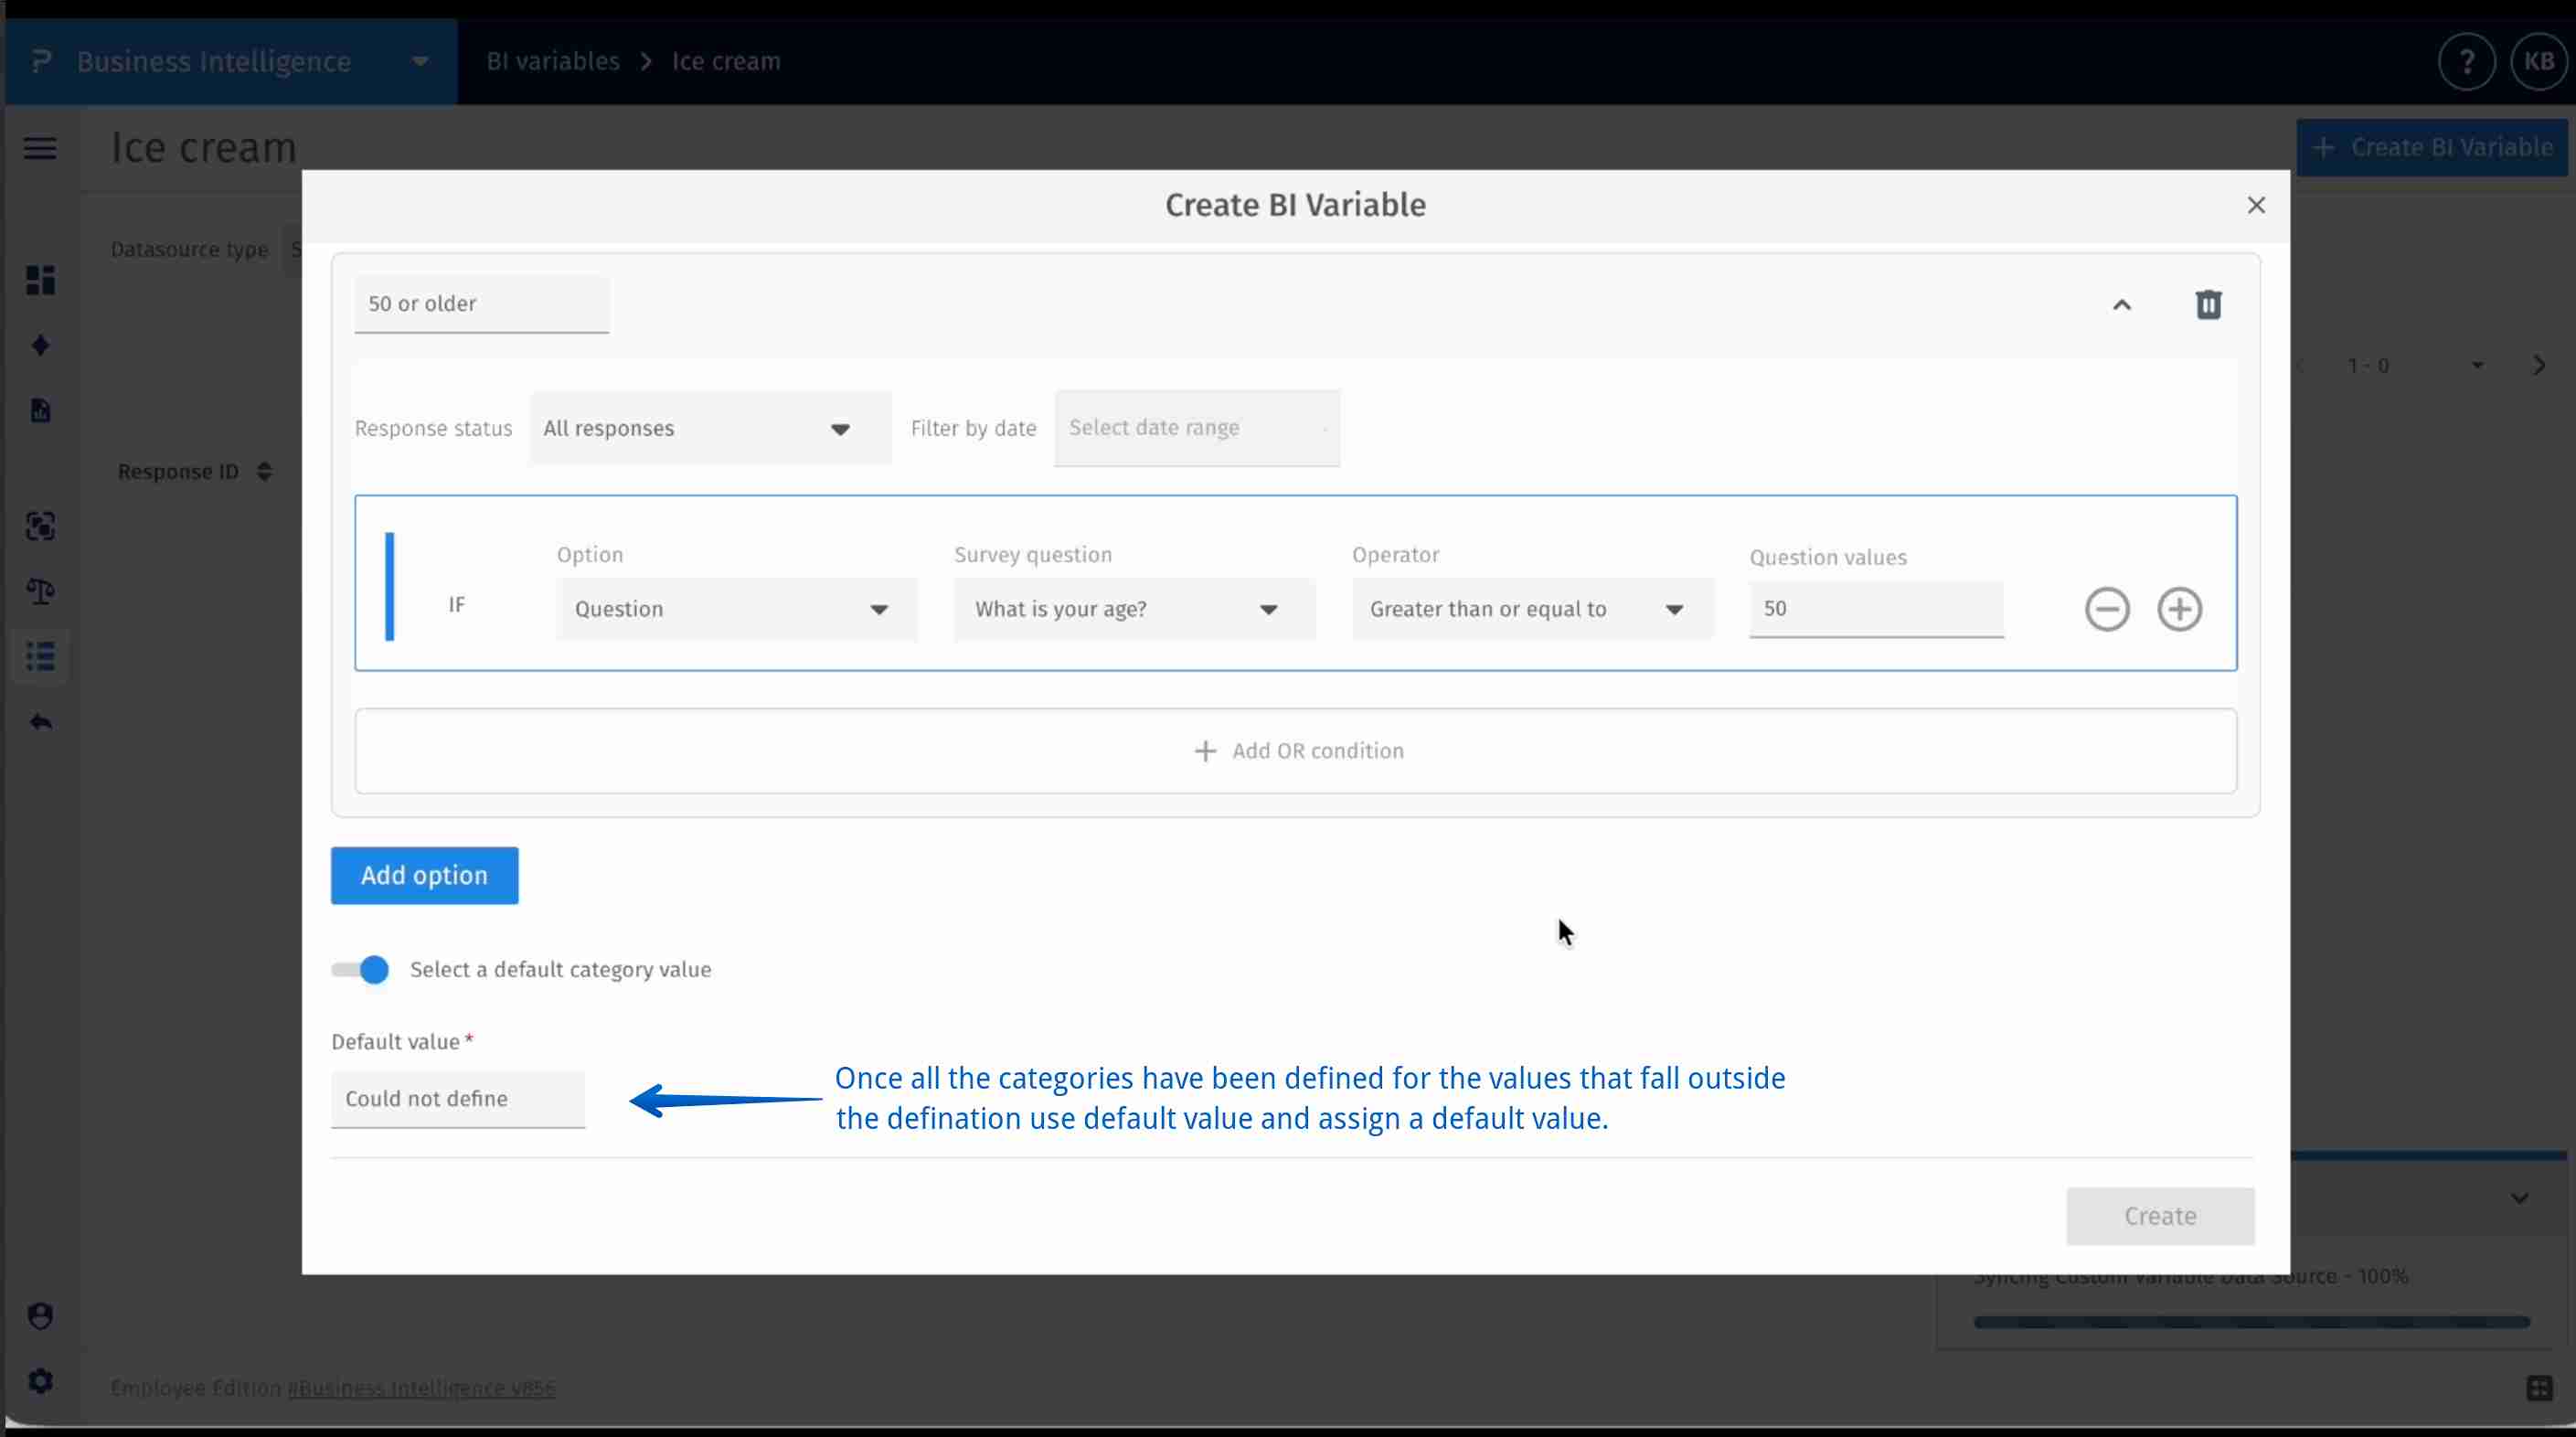The width and height of the screenshot is (2576, 1437).
Task: Open the Survey question dropdown
Action: 1133,609
